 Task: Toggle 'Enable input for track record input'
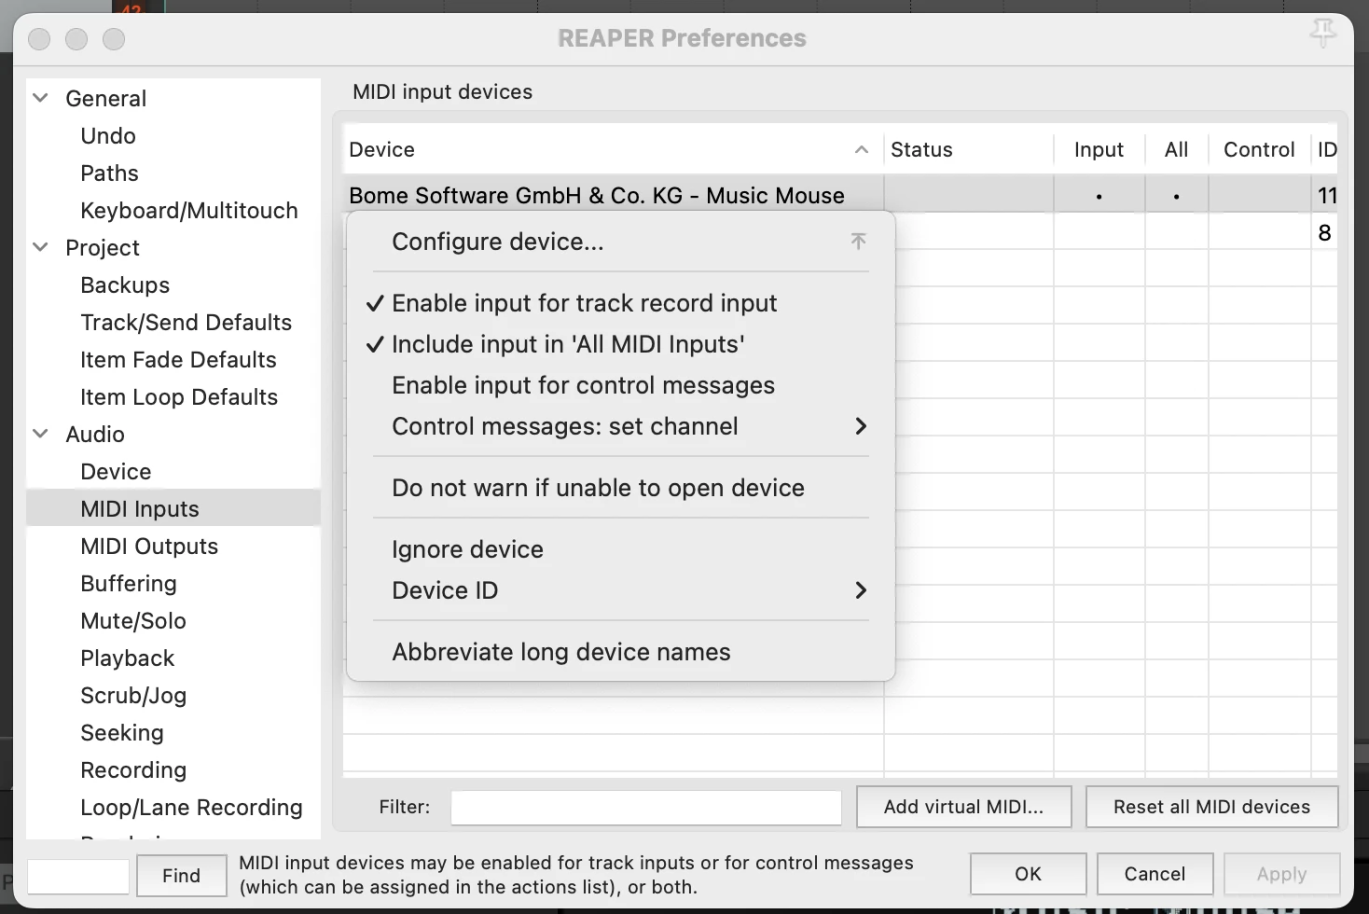[584, 303]
